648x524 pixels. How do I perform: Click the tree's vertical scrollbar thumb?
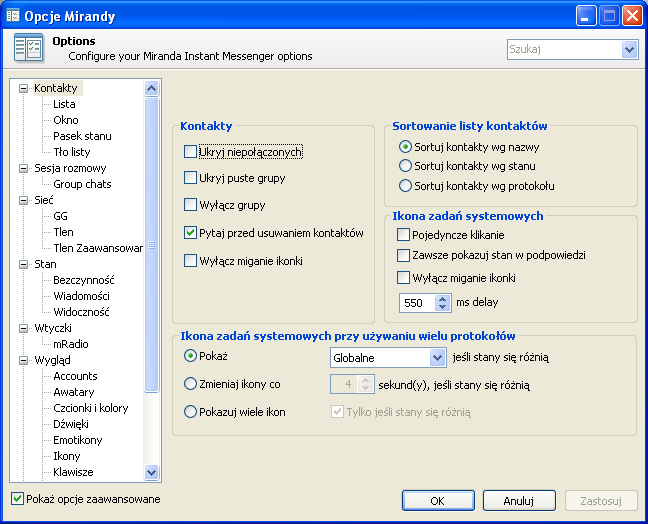point(152,245)
